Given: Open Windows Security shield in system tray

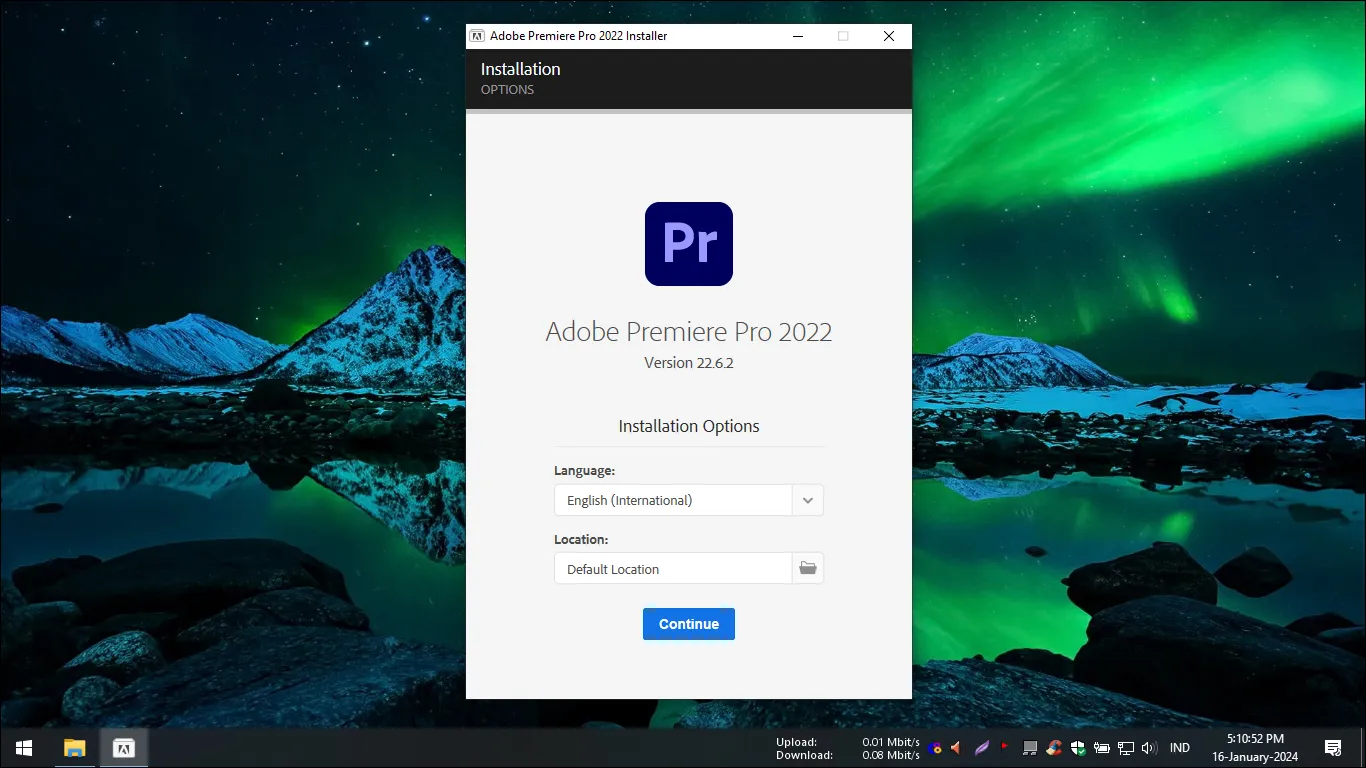Looking at the screenshot, I should [x=1077, y=747].
